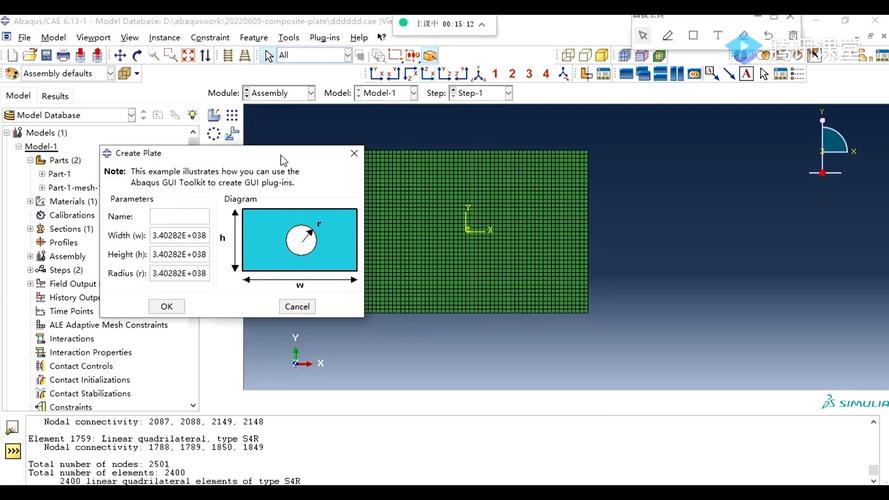This screenshot has height=500, width=889.
Task: Click the Linear Pattern tool
Action: coord(232,115)
